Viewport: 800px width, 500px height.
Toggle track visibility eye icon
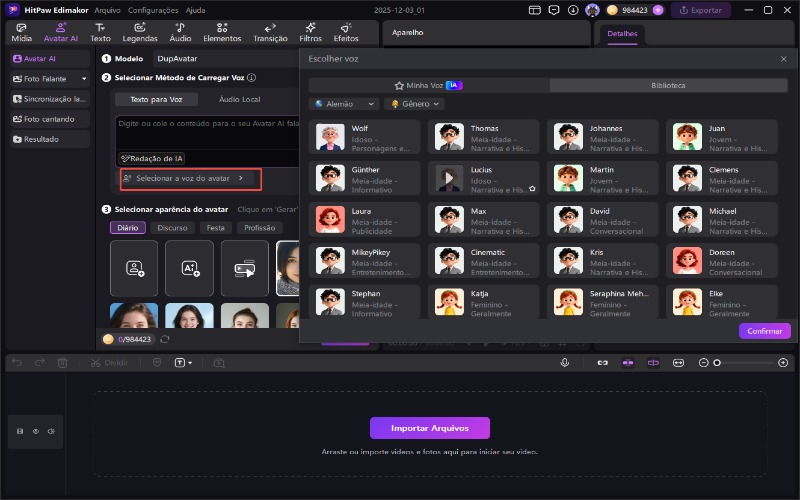coord(35,431)
